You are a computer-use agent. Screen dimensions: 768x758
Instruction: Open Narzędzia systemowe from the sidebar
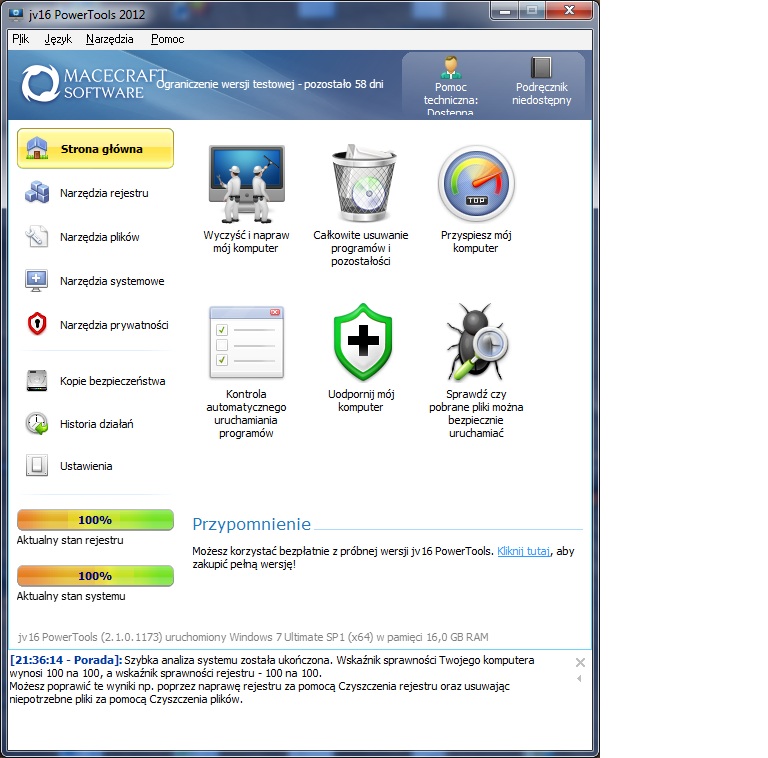pyautogui.click(x=112, y=281)
